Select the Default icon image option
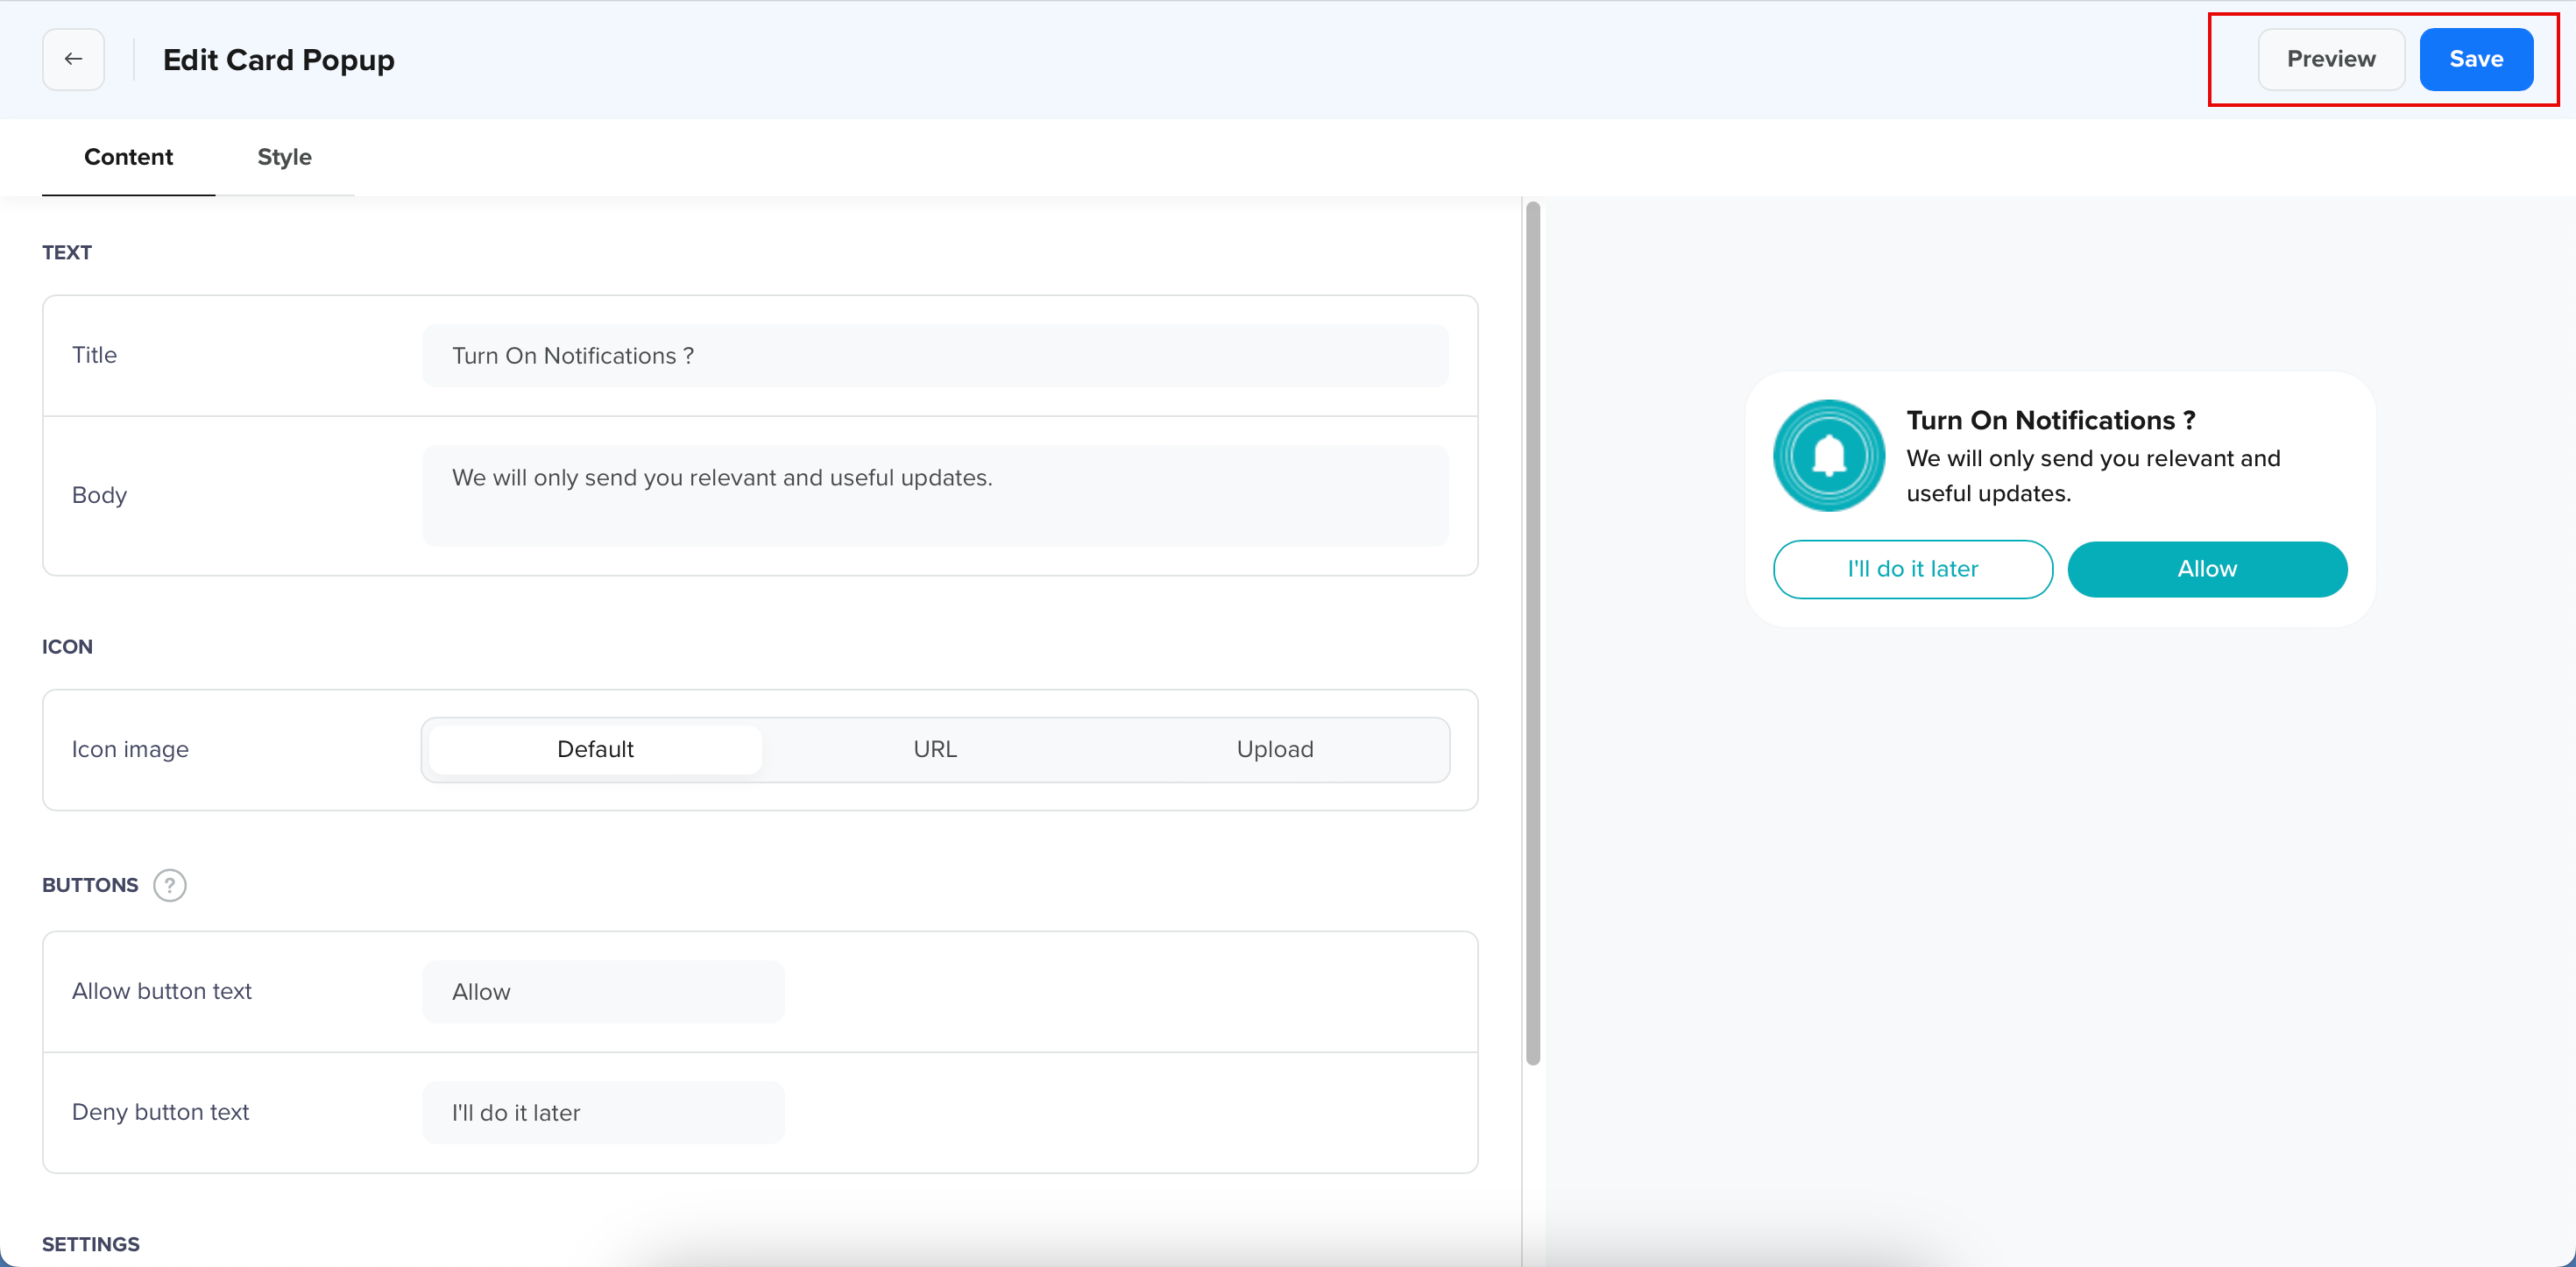This screenshot has width=2576, height=1267. click(x=595, y=749)
